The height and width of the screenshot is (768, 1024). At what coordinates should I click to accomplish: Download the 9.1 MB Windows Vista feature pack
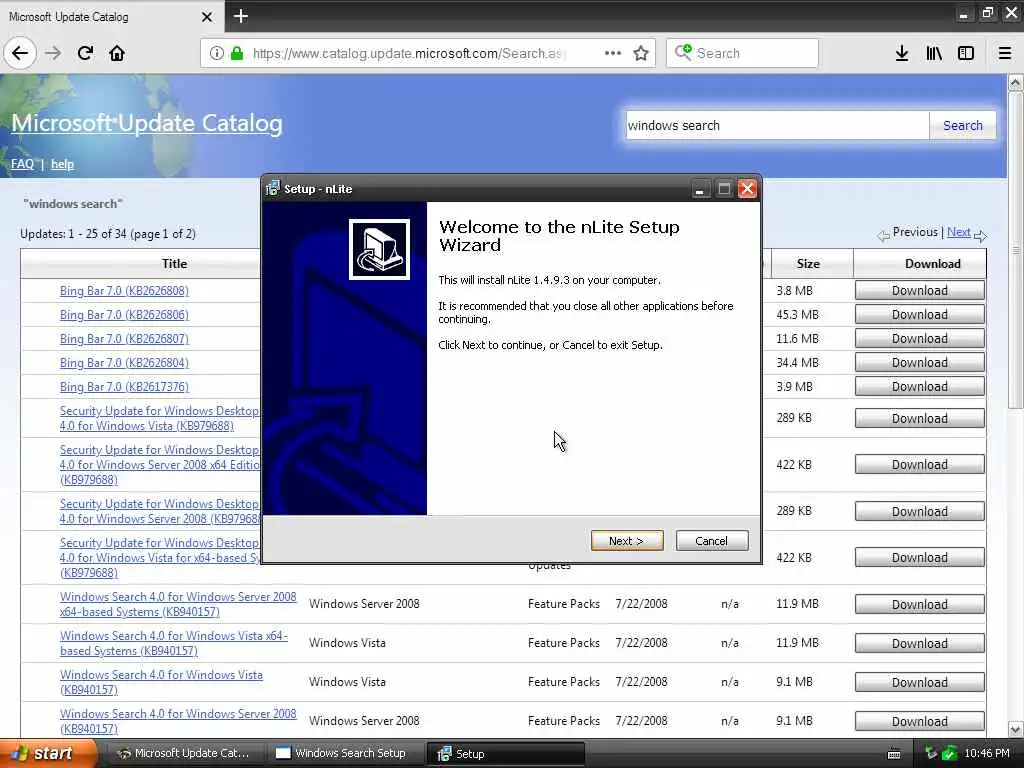(x=920, y=682)
